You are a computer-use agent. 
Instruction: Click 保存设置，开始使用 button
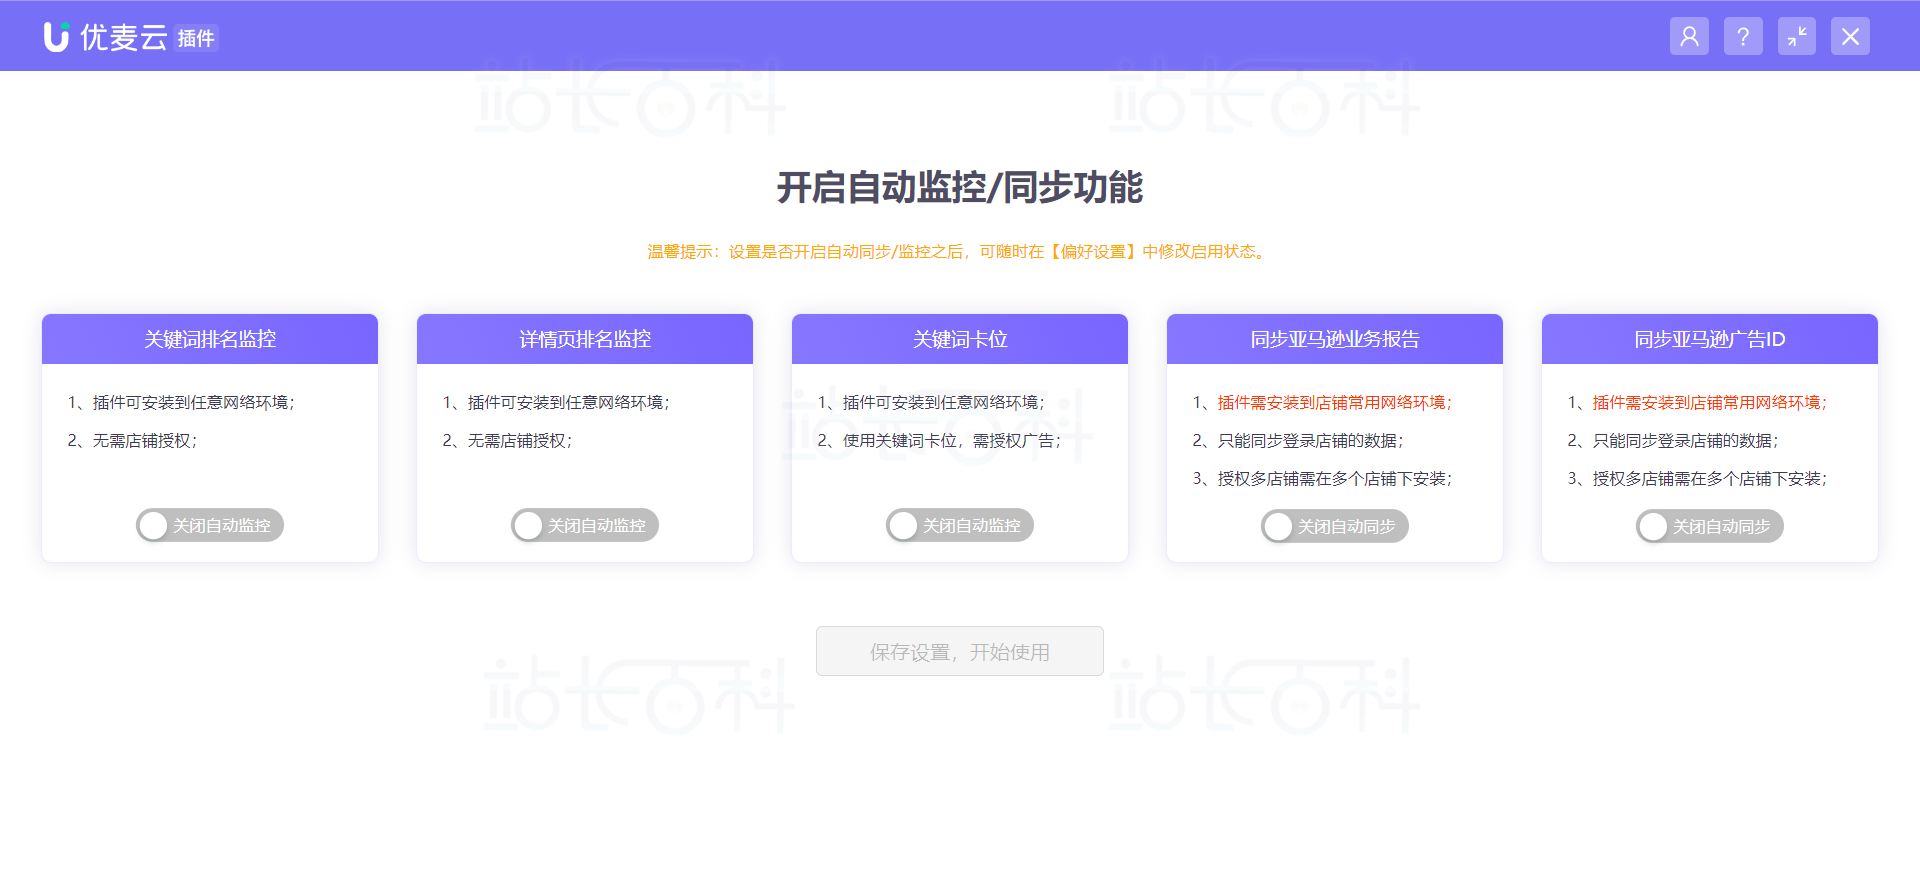[960, 651]
